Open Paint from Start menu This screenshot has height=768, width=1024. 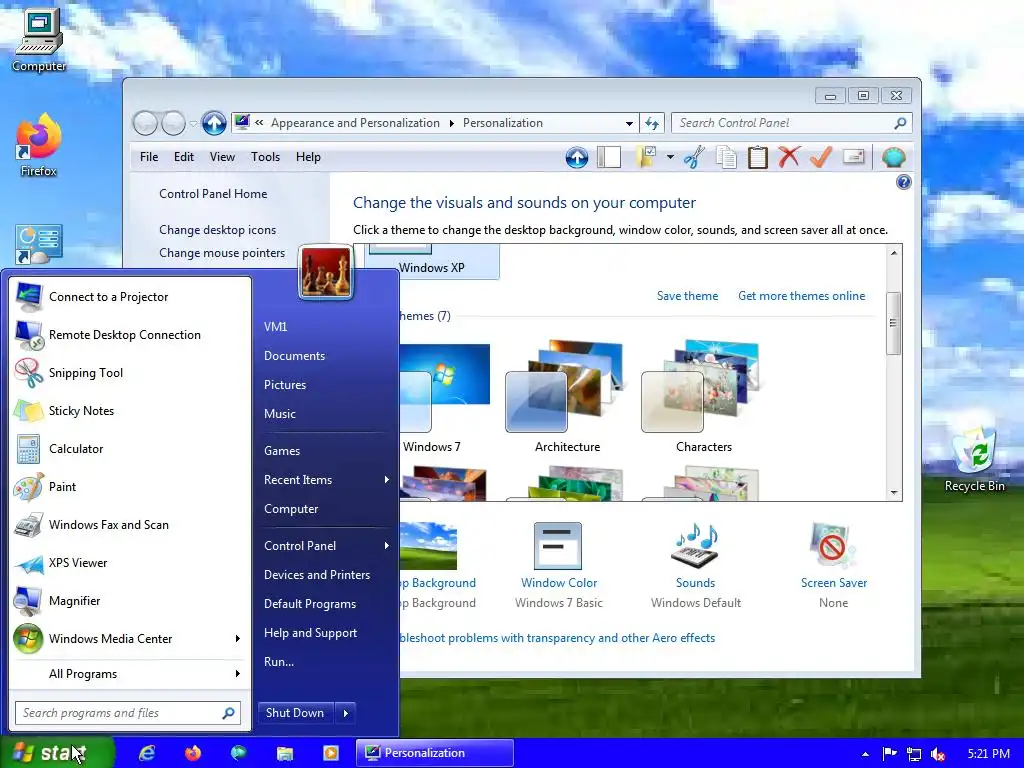130,487
